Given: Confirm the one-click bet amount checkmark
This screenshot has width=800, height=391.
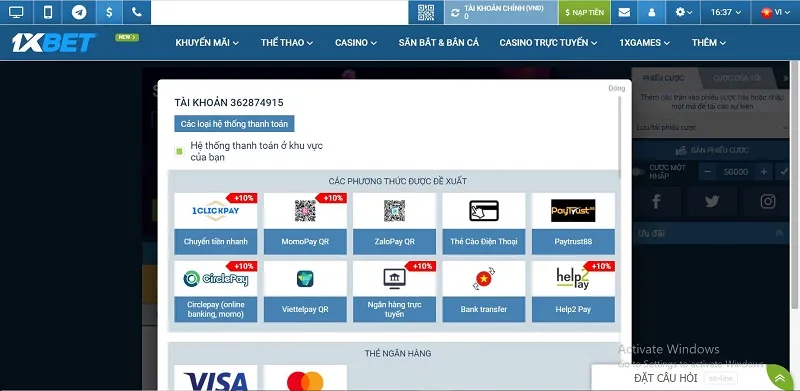Looking at the screenshot, I should click(784, 172).
